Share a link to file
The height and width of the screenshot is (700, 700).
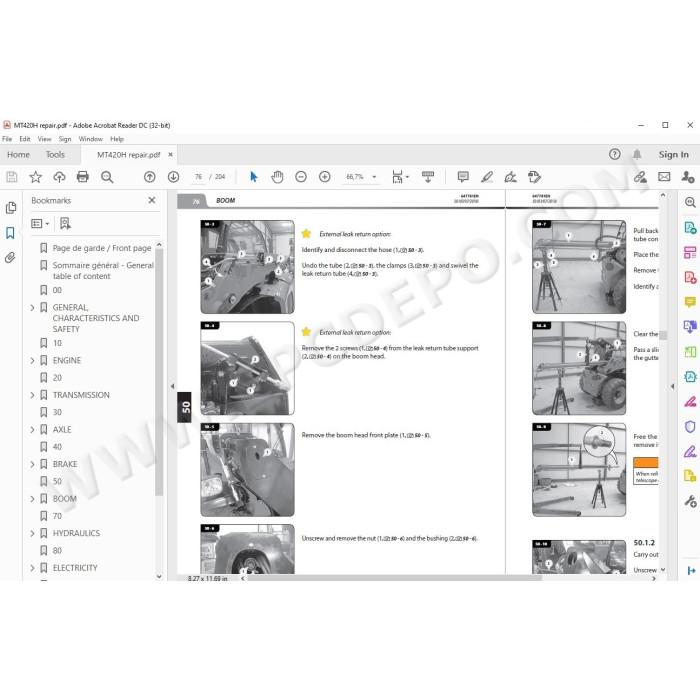640,177
